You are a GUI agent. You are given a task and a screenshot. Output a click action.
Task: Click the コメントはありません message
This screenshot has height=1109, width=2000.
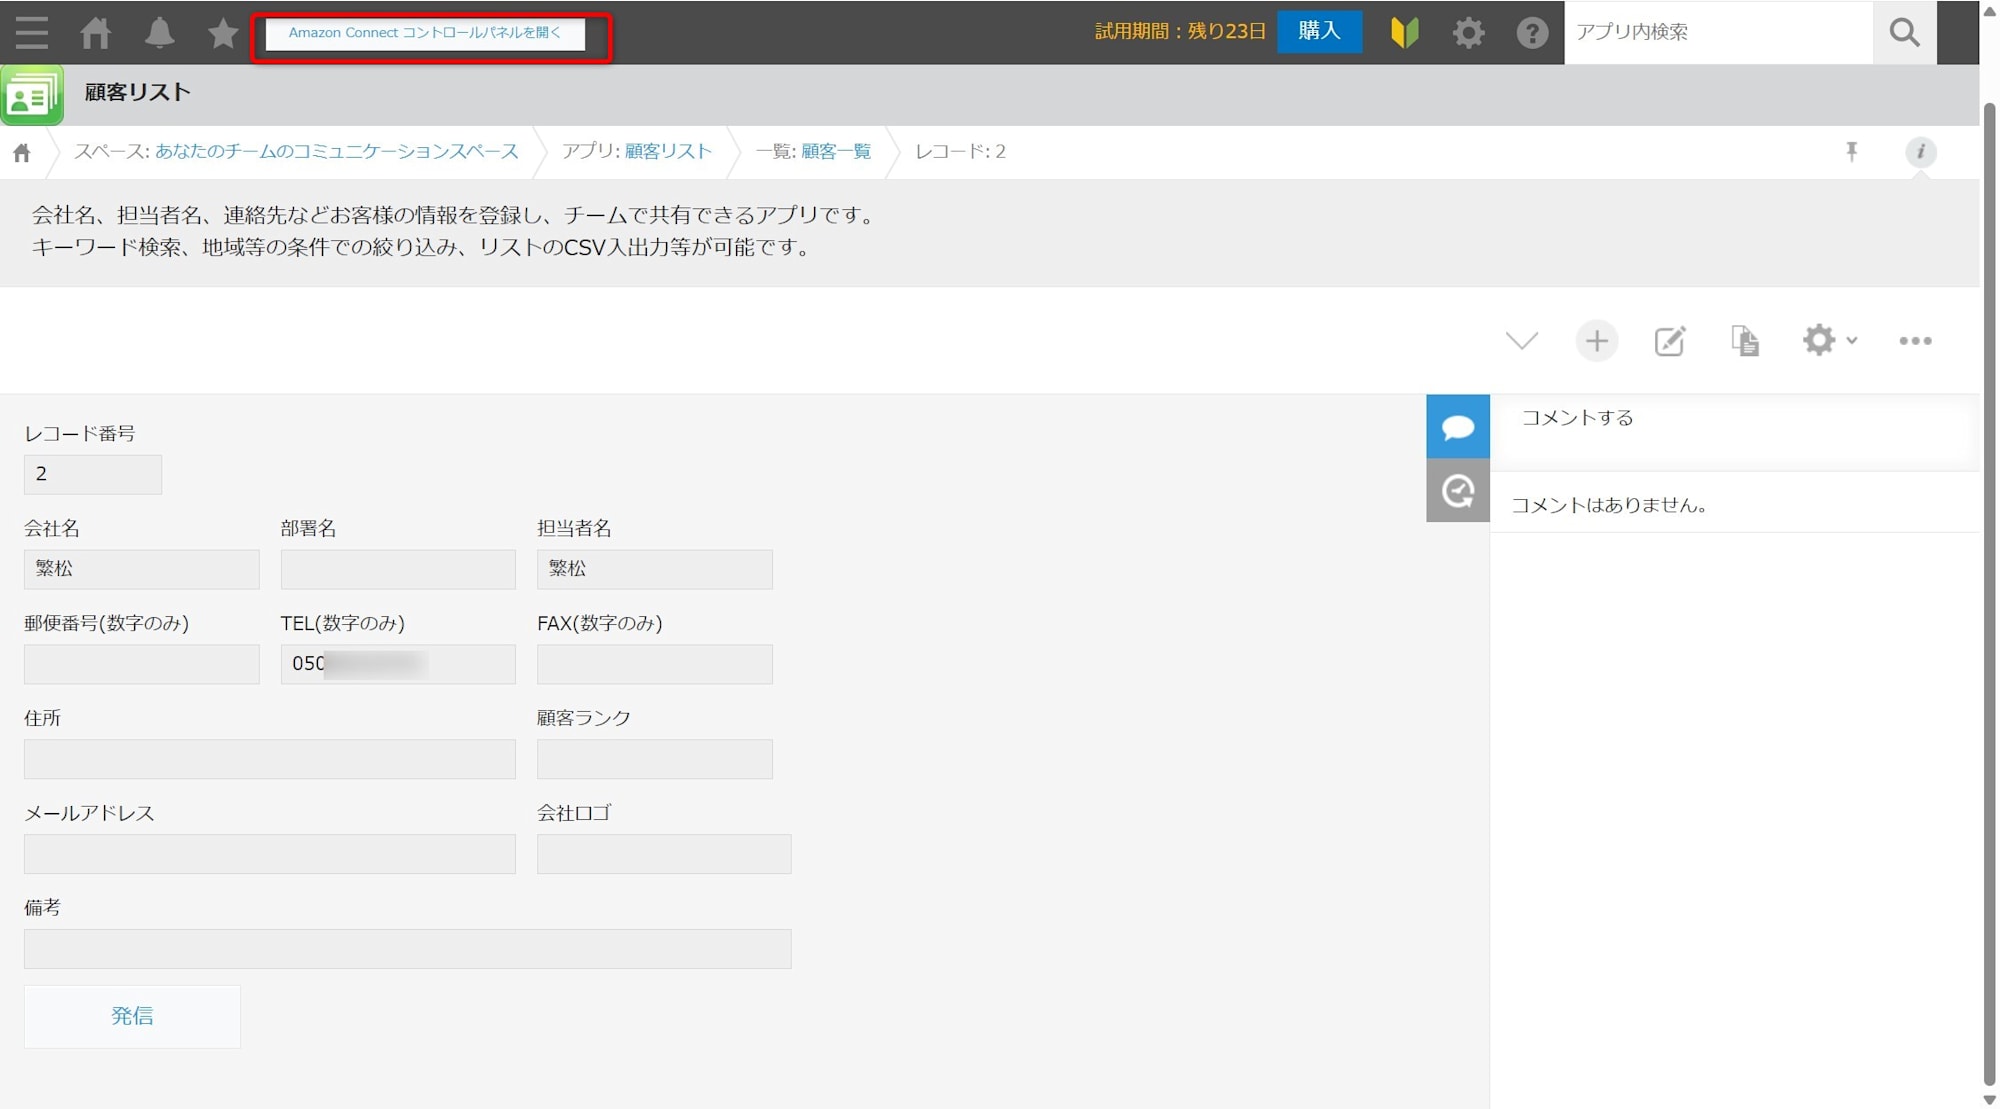1609,505
